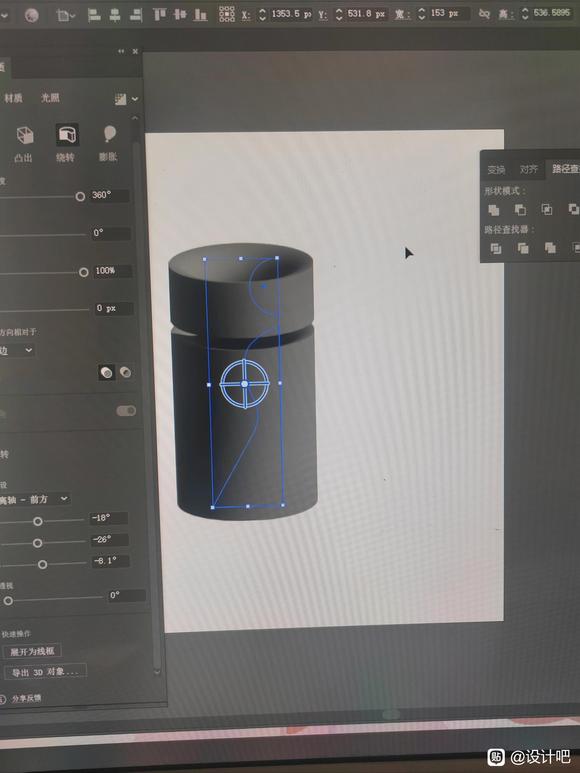This screenshot has width=580, height=773.
Task: Toggle the switch in the 3D panel
Action: [x=126, y=411]
